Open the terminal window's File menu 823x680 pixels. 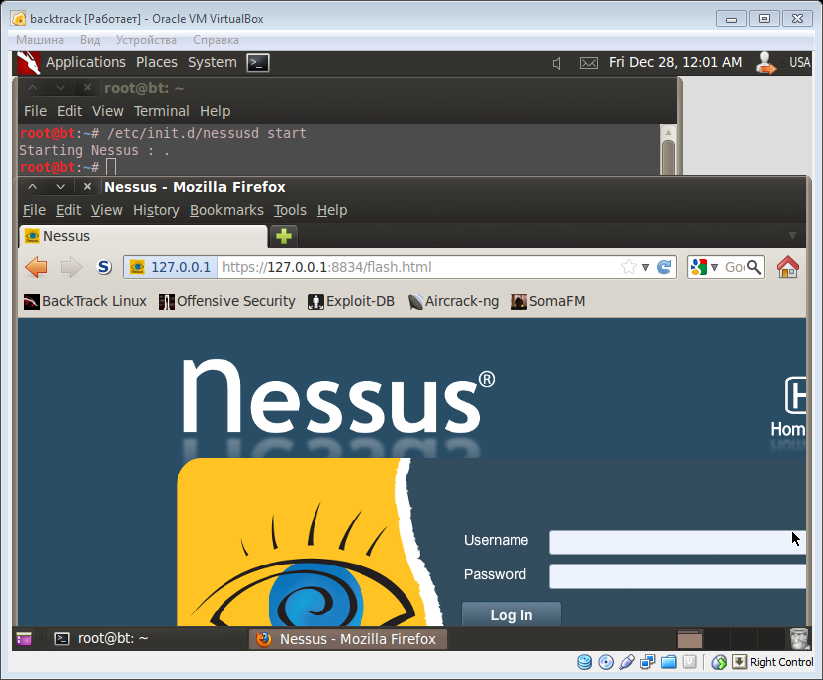35,111
